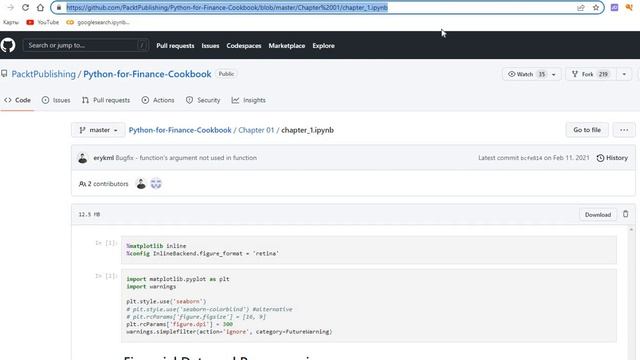Viewport: 640px width, 360px height.
Task: Switch to the repository Pull requests tab
Action: pos(106,100)
